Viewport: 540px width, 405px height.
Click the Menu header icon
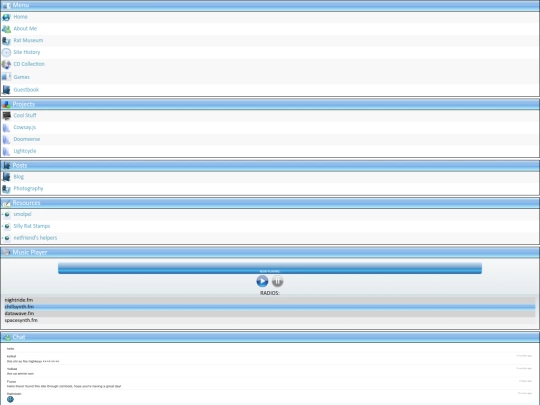click(6, 6)
